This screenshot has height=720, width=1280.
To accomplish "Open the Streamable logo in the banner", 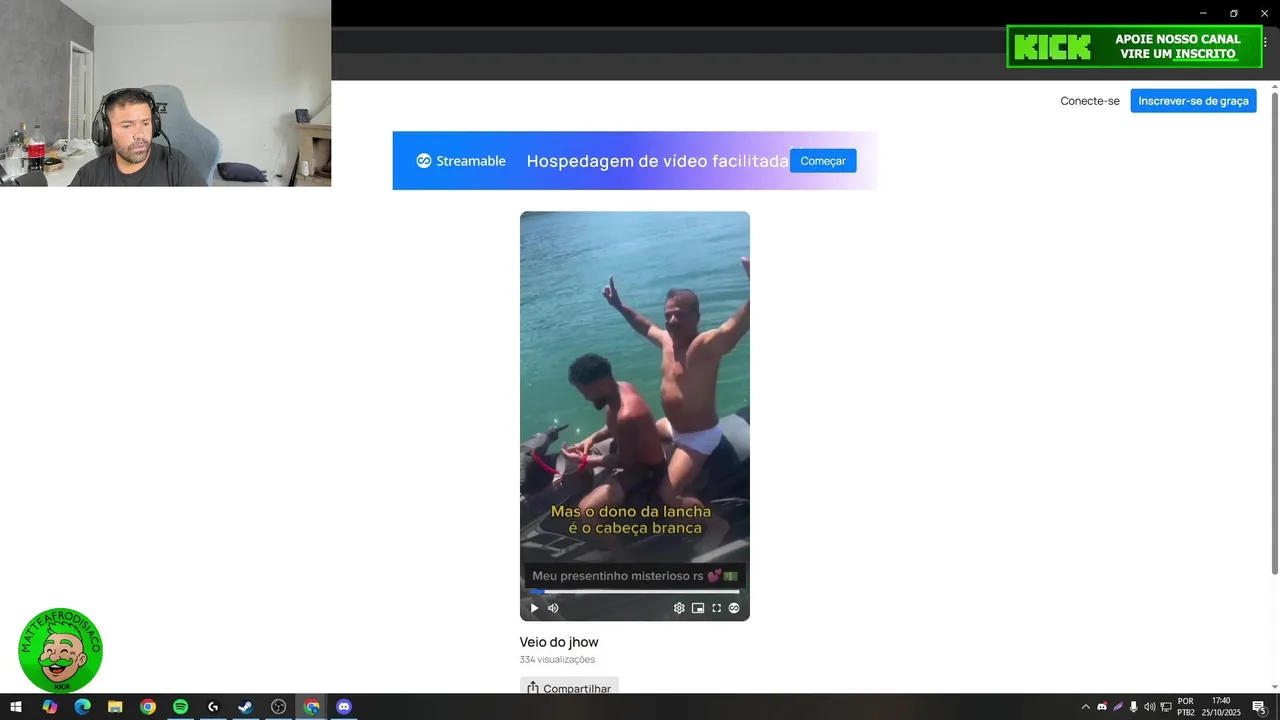I will (x=461, y=161).
